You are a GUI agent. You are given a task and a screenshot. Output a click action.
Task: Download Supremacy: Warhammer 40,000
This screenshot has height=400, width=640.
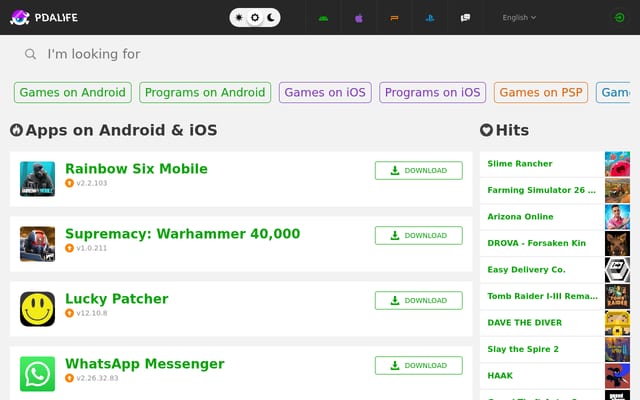click(419, 235)
